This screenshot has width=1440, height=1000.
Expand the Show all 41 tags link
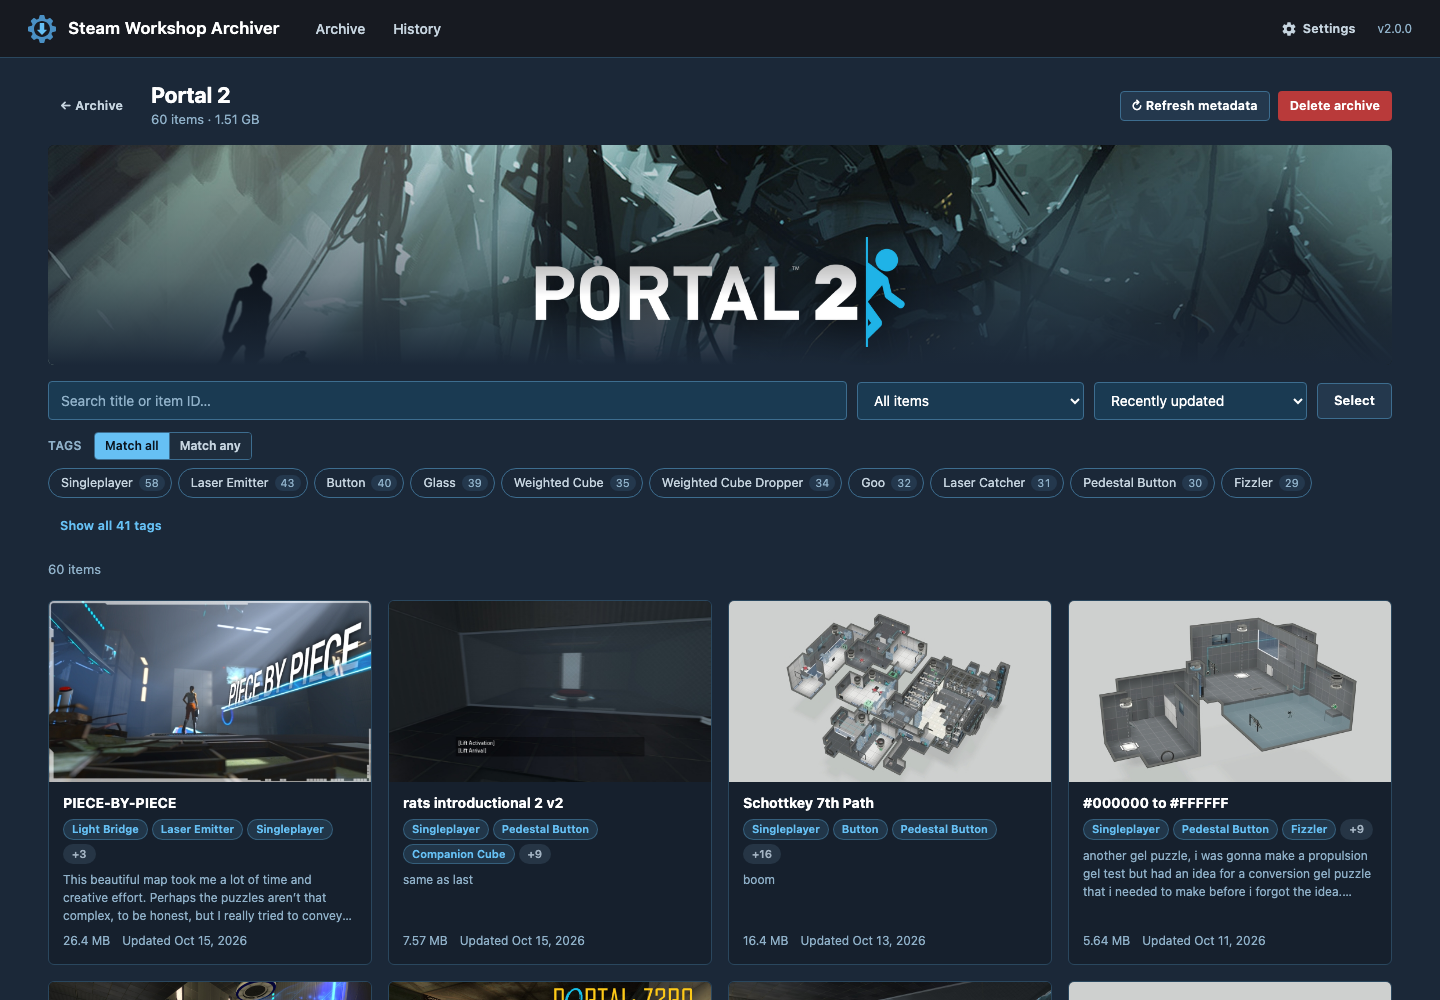coord(110,526)
